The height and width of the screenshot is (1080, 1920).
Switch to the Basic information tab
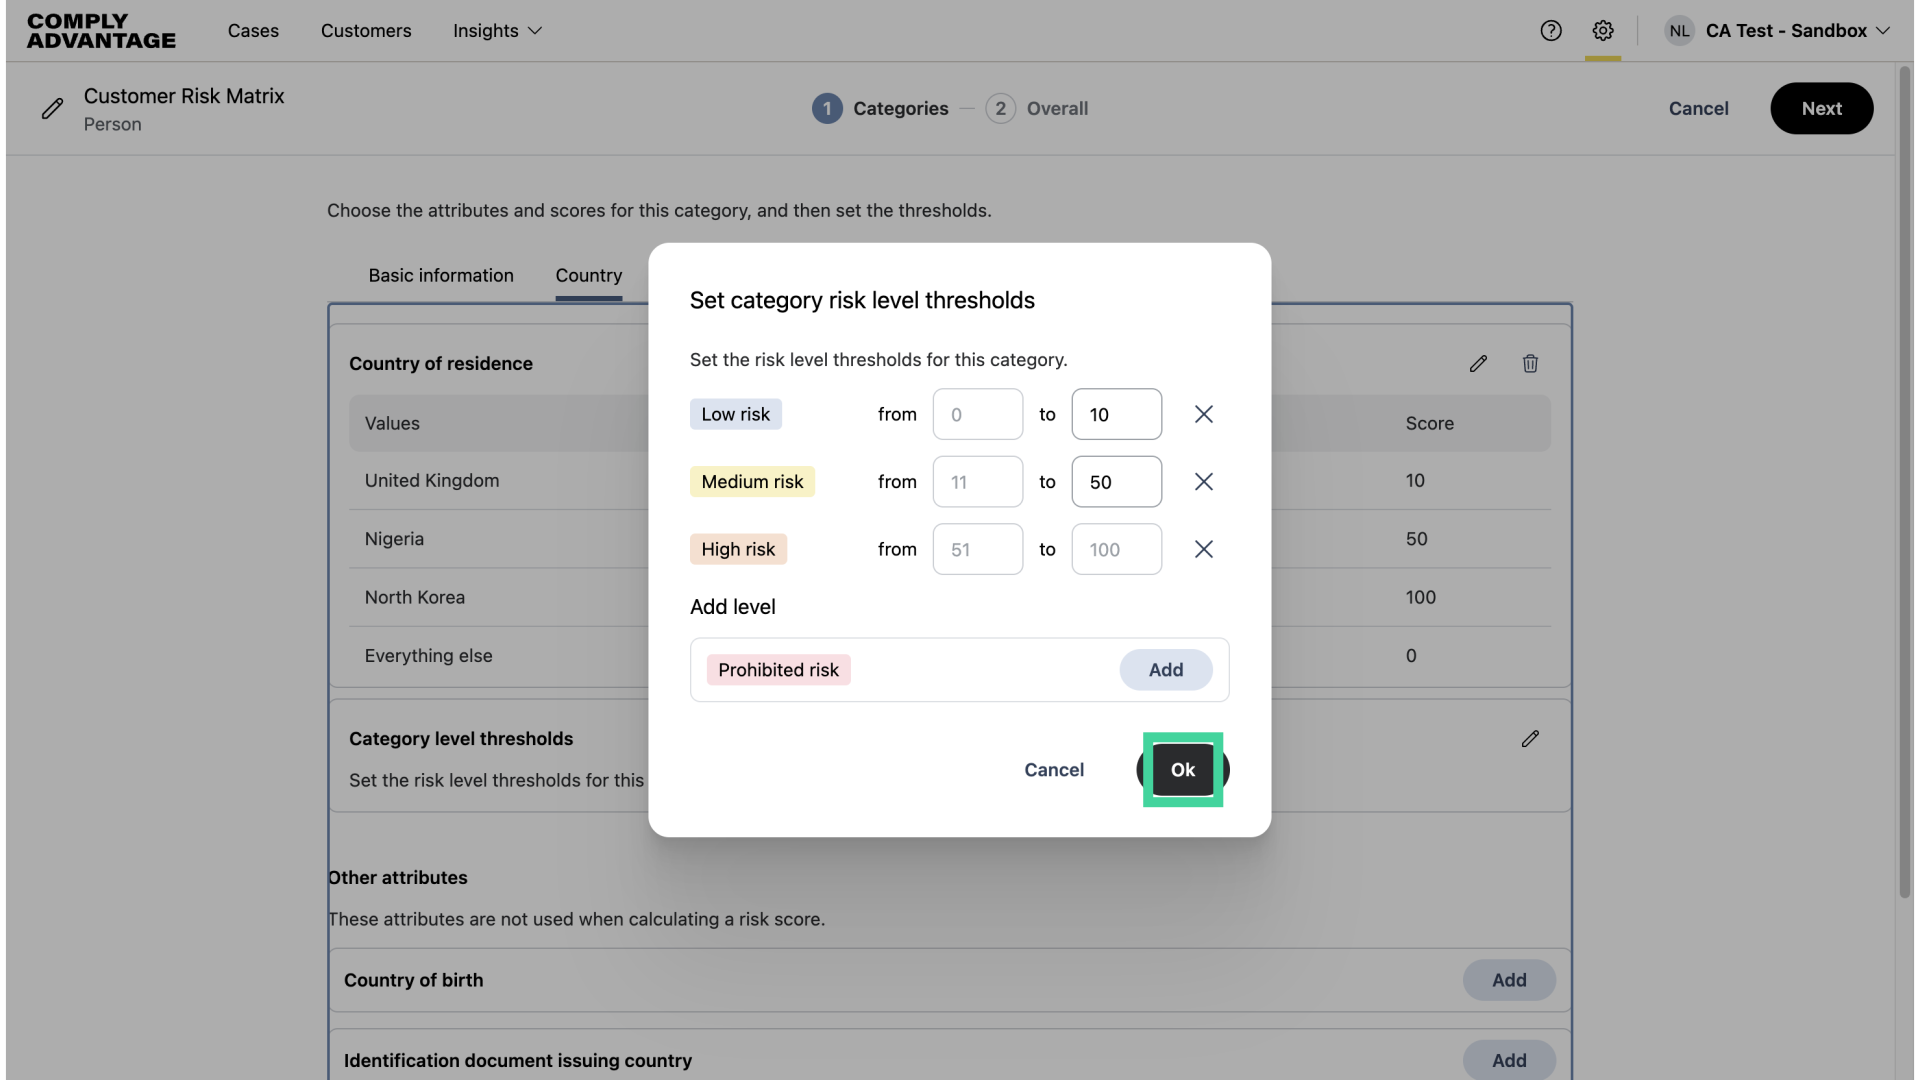[441, 275]
